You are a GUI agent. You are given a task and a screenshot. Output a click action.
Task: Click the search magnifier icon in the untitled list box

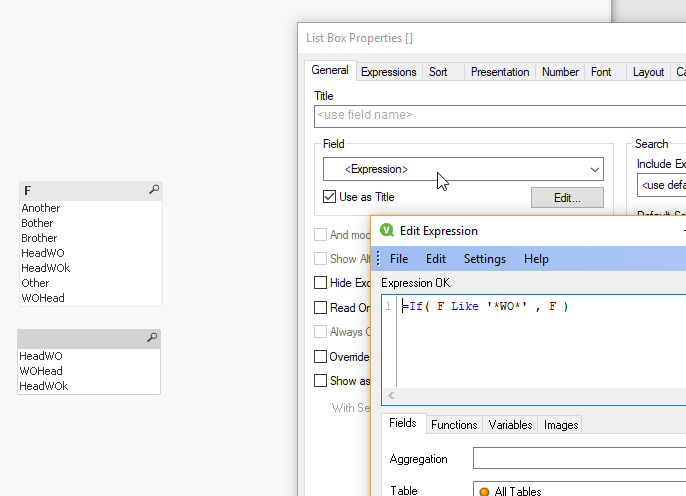tap(152, 337)
